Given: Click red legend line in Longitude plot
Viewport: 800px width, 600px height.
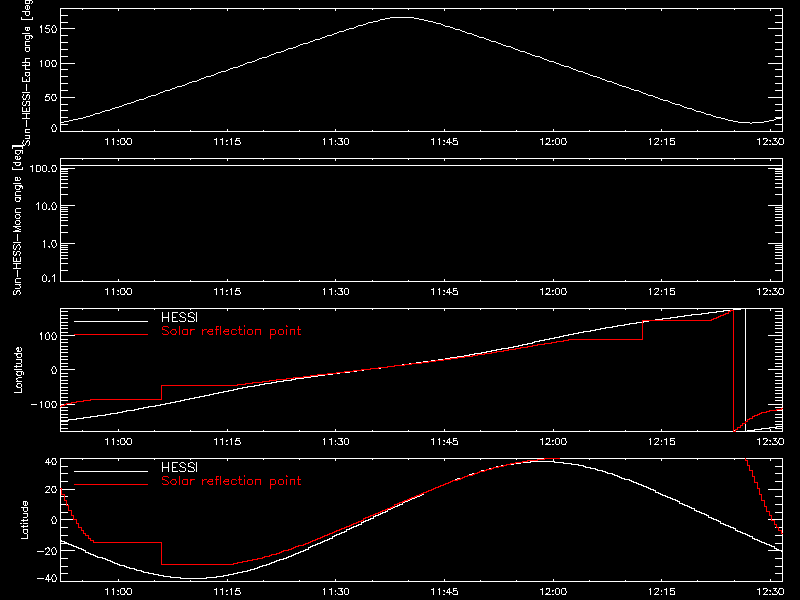Looking at the screenshot, I should click(111, 335).
